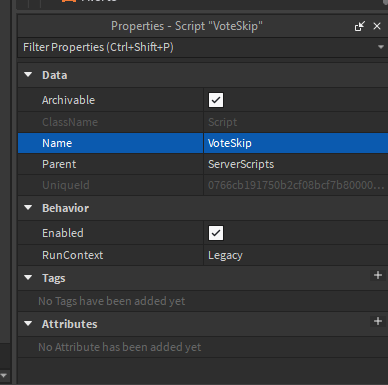Click the UniqueId property label
This screenshot has width=388, height=385.
coord(66,185)
